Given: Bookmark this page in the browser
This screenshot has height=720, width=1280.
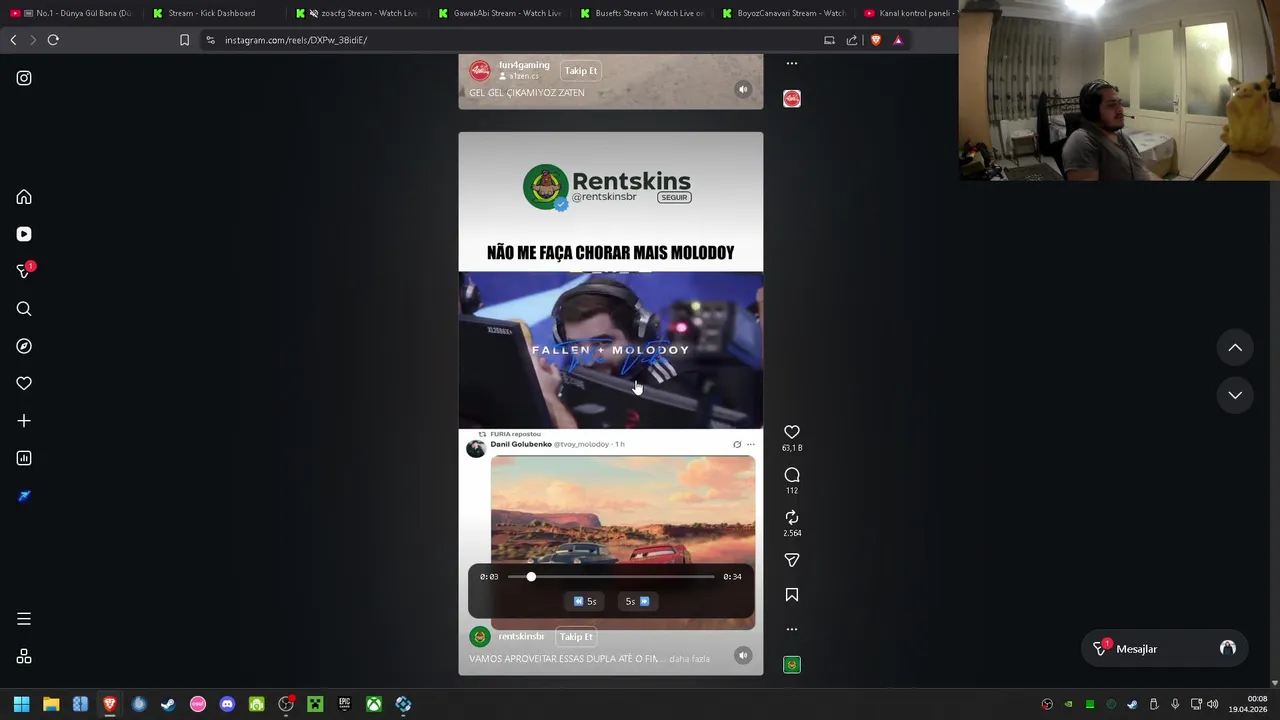Looking at the screenshot, I should [184, 40].
